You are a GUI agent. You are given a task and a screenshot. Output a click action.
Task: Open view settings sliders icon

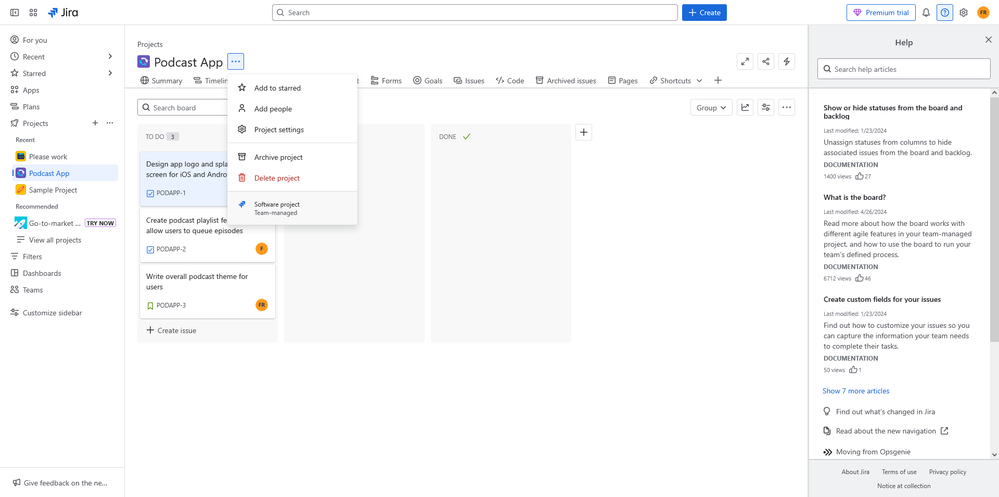766,108
